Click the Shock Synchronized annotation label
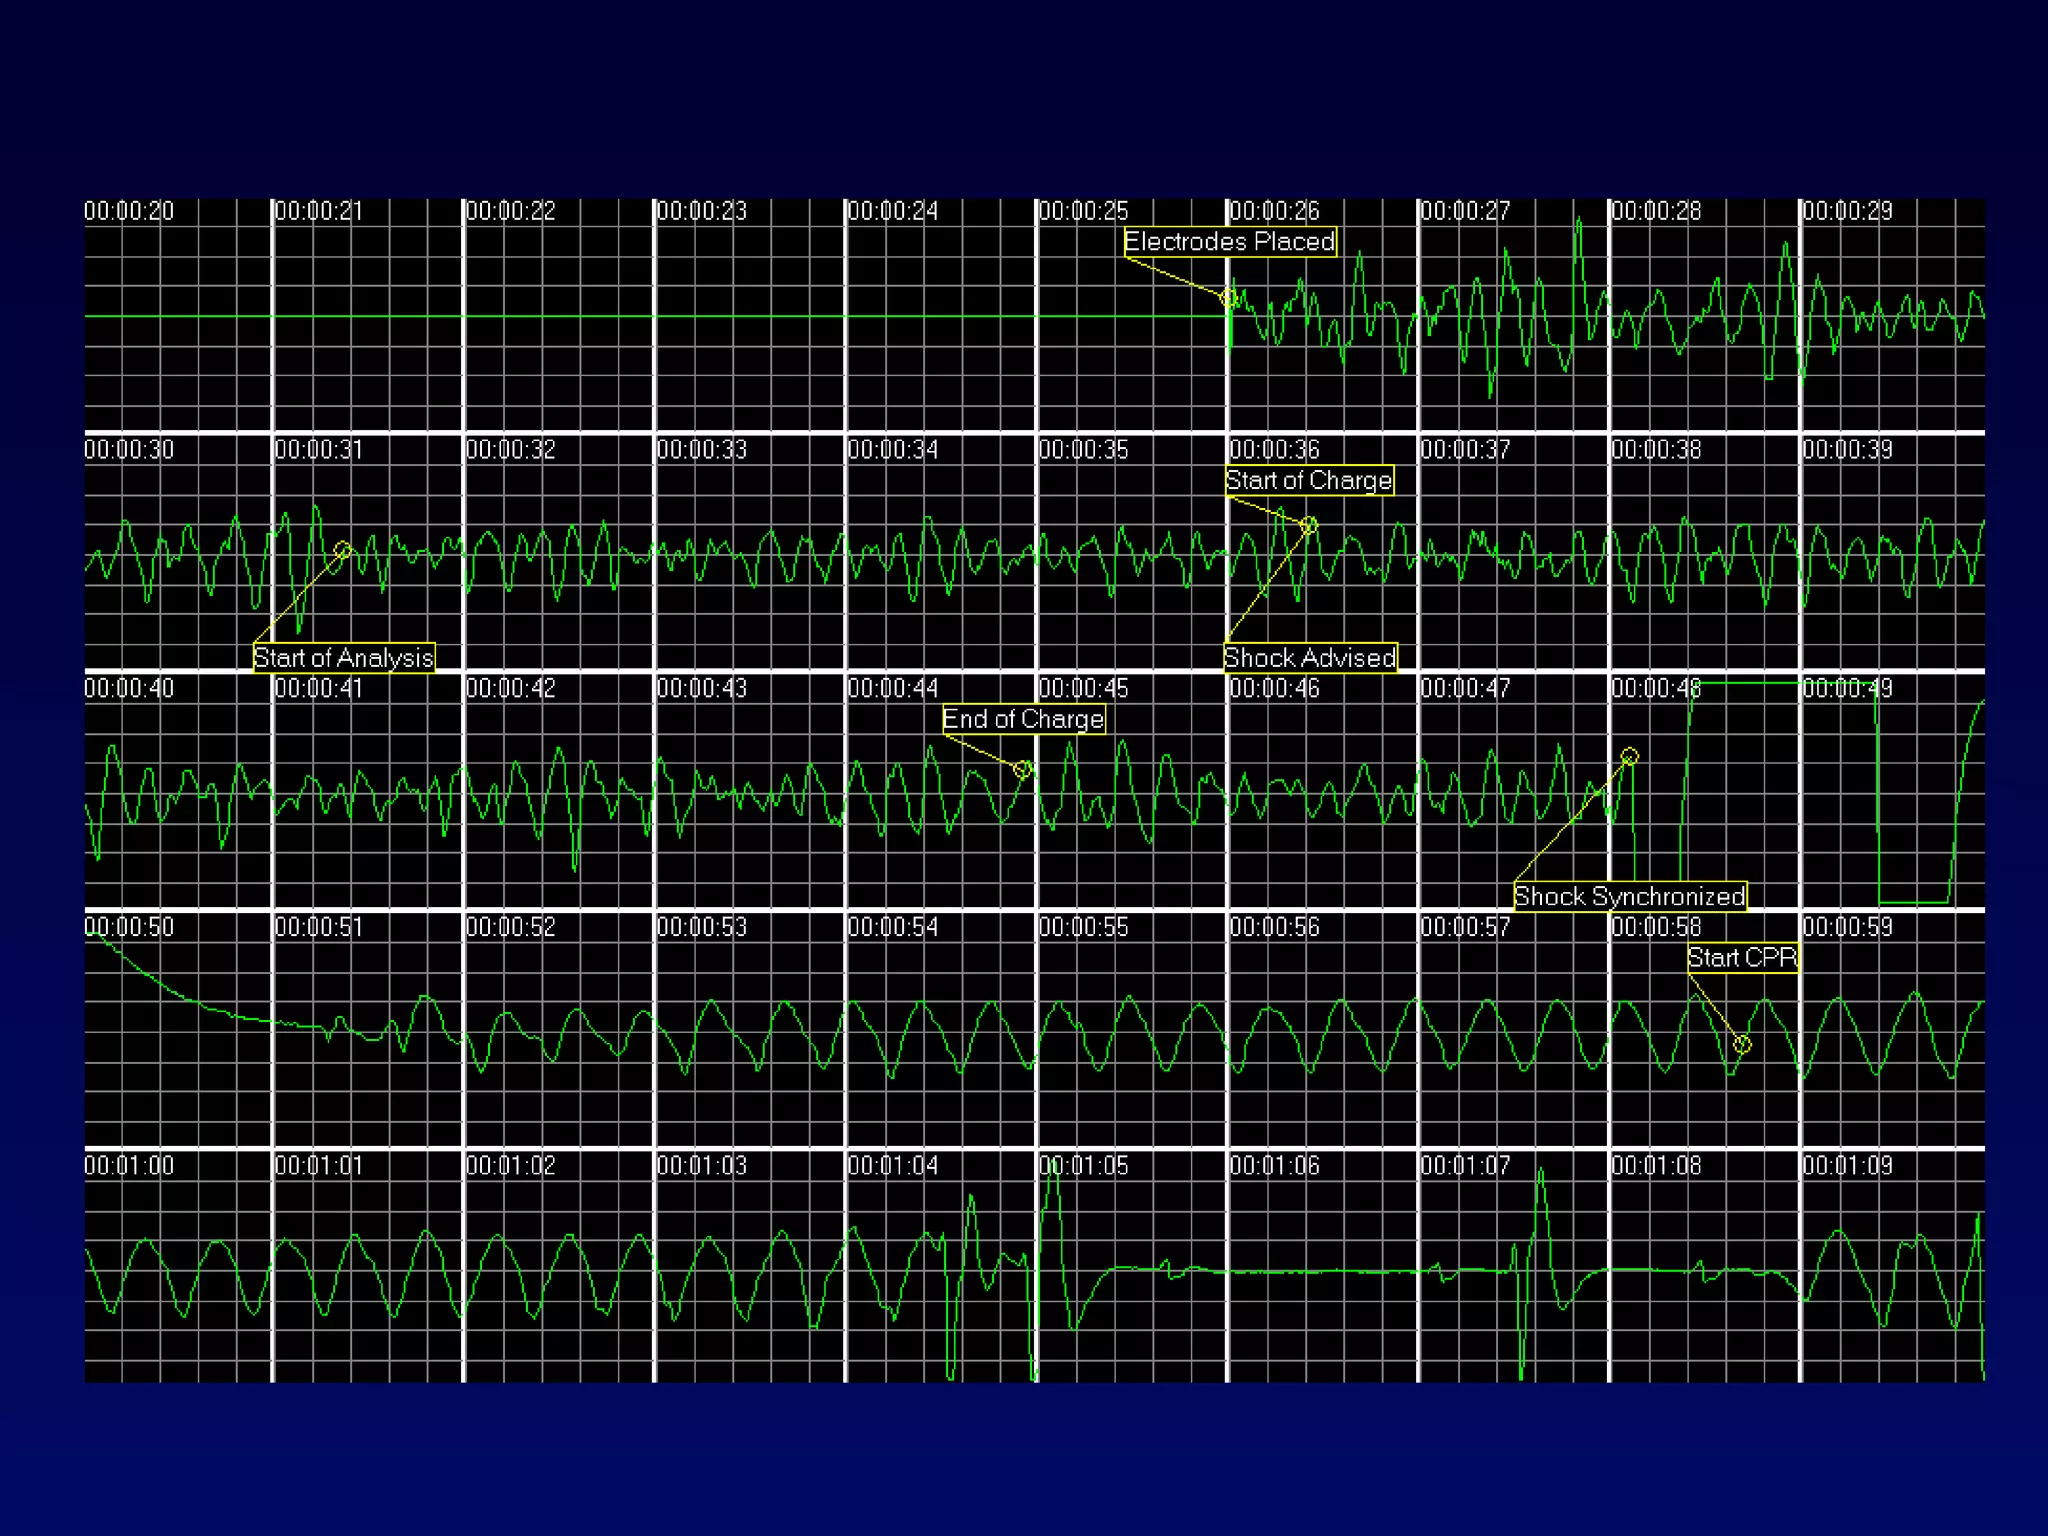The image size is (2048, 1536). 1629,896
